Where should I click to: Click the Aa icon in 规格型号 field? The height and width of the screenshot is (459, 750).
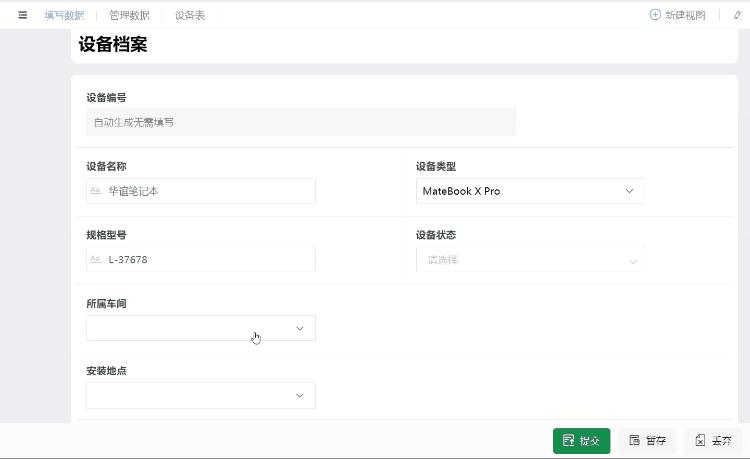[x=95, y=259]
